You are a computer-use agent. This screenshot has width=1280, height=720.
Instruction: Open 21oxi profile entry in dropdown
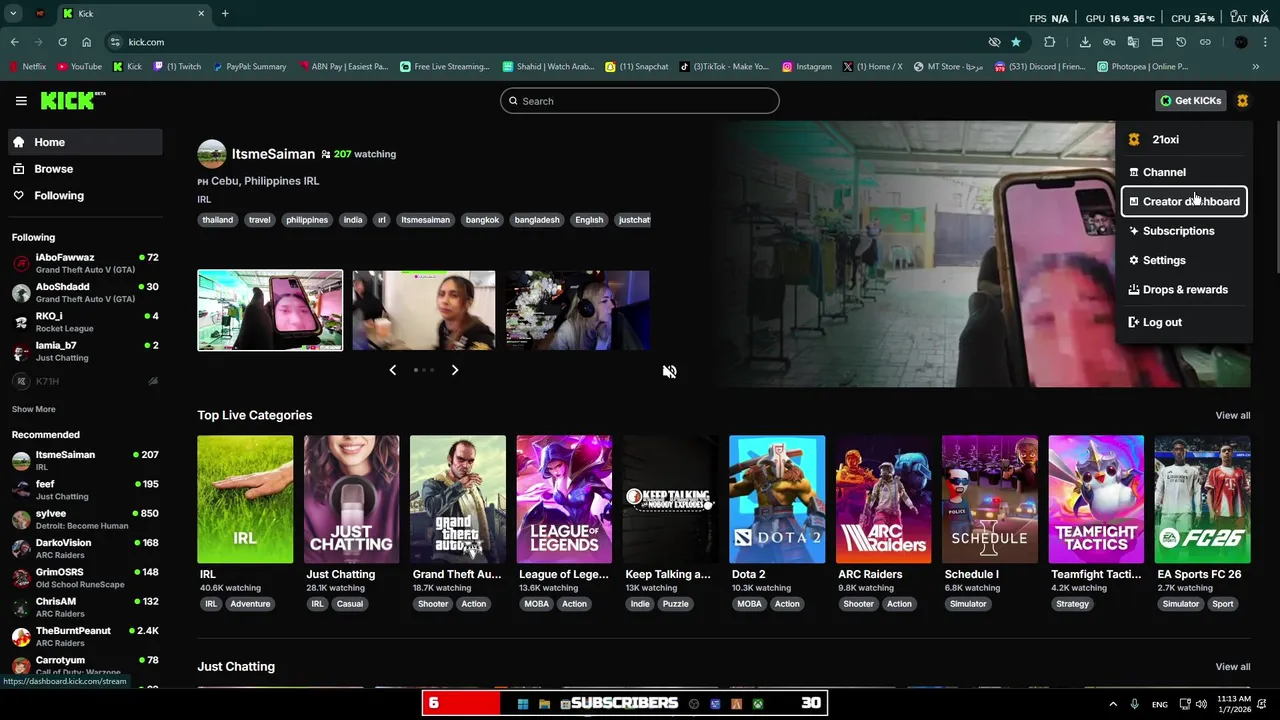coord(1184,140)
